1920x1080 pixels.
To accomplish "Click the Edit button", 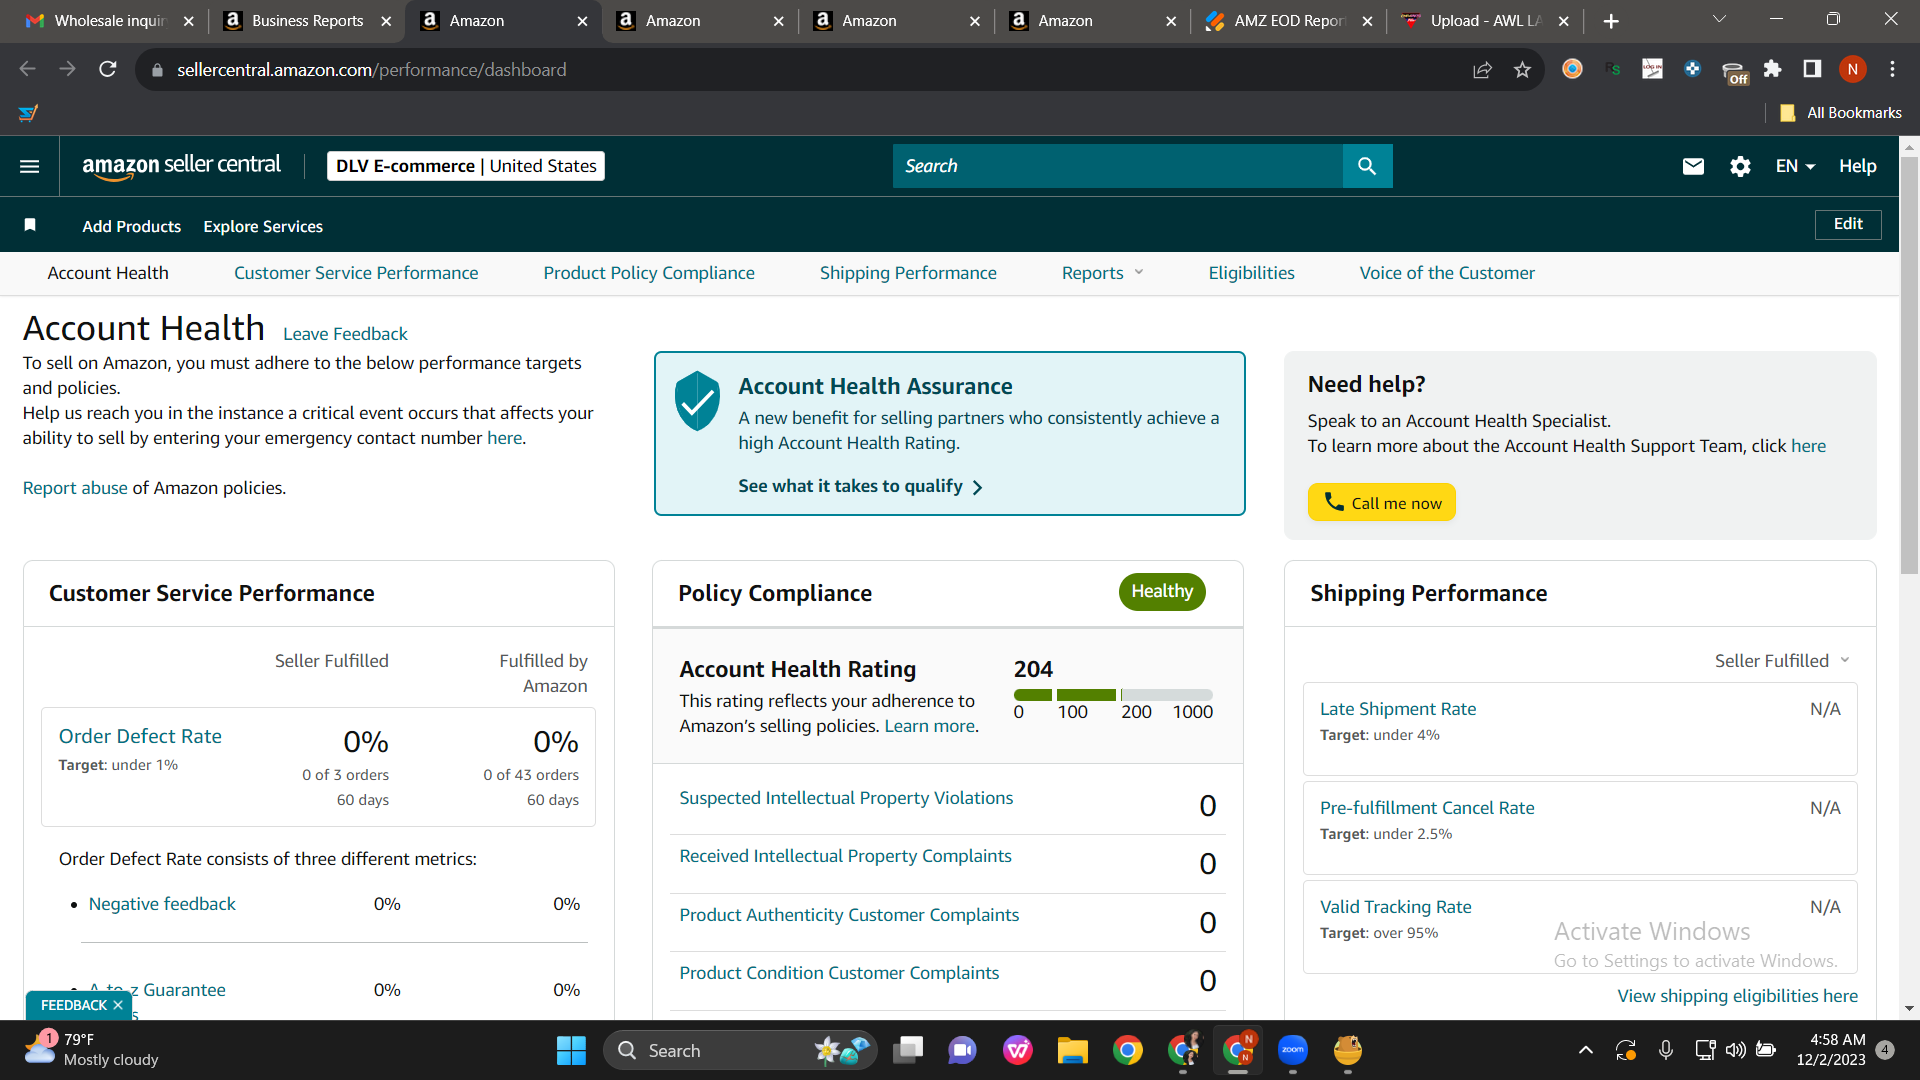I will 1848,224.
